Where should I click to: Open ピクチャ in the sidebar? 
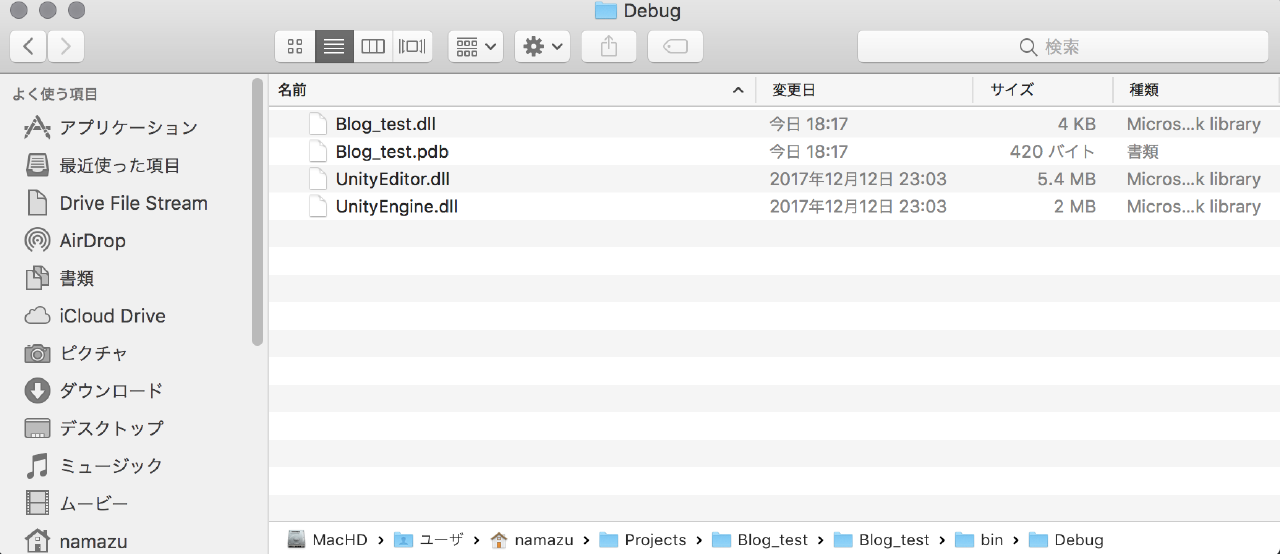75,353
